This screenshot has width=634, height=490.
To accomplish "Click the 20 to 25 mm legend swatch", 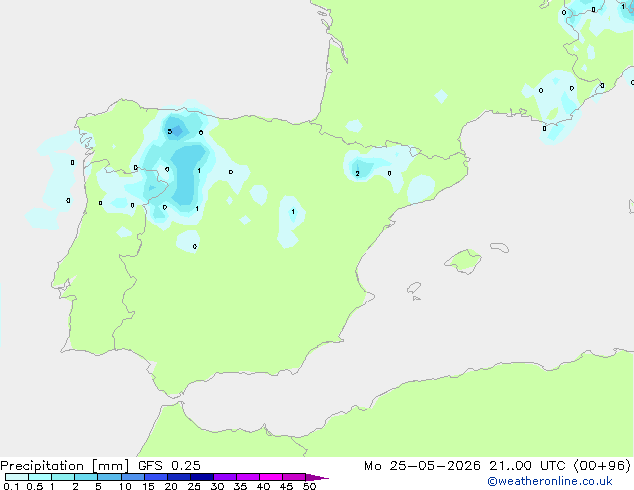I will point(179,477).
